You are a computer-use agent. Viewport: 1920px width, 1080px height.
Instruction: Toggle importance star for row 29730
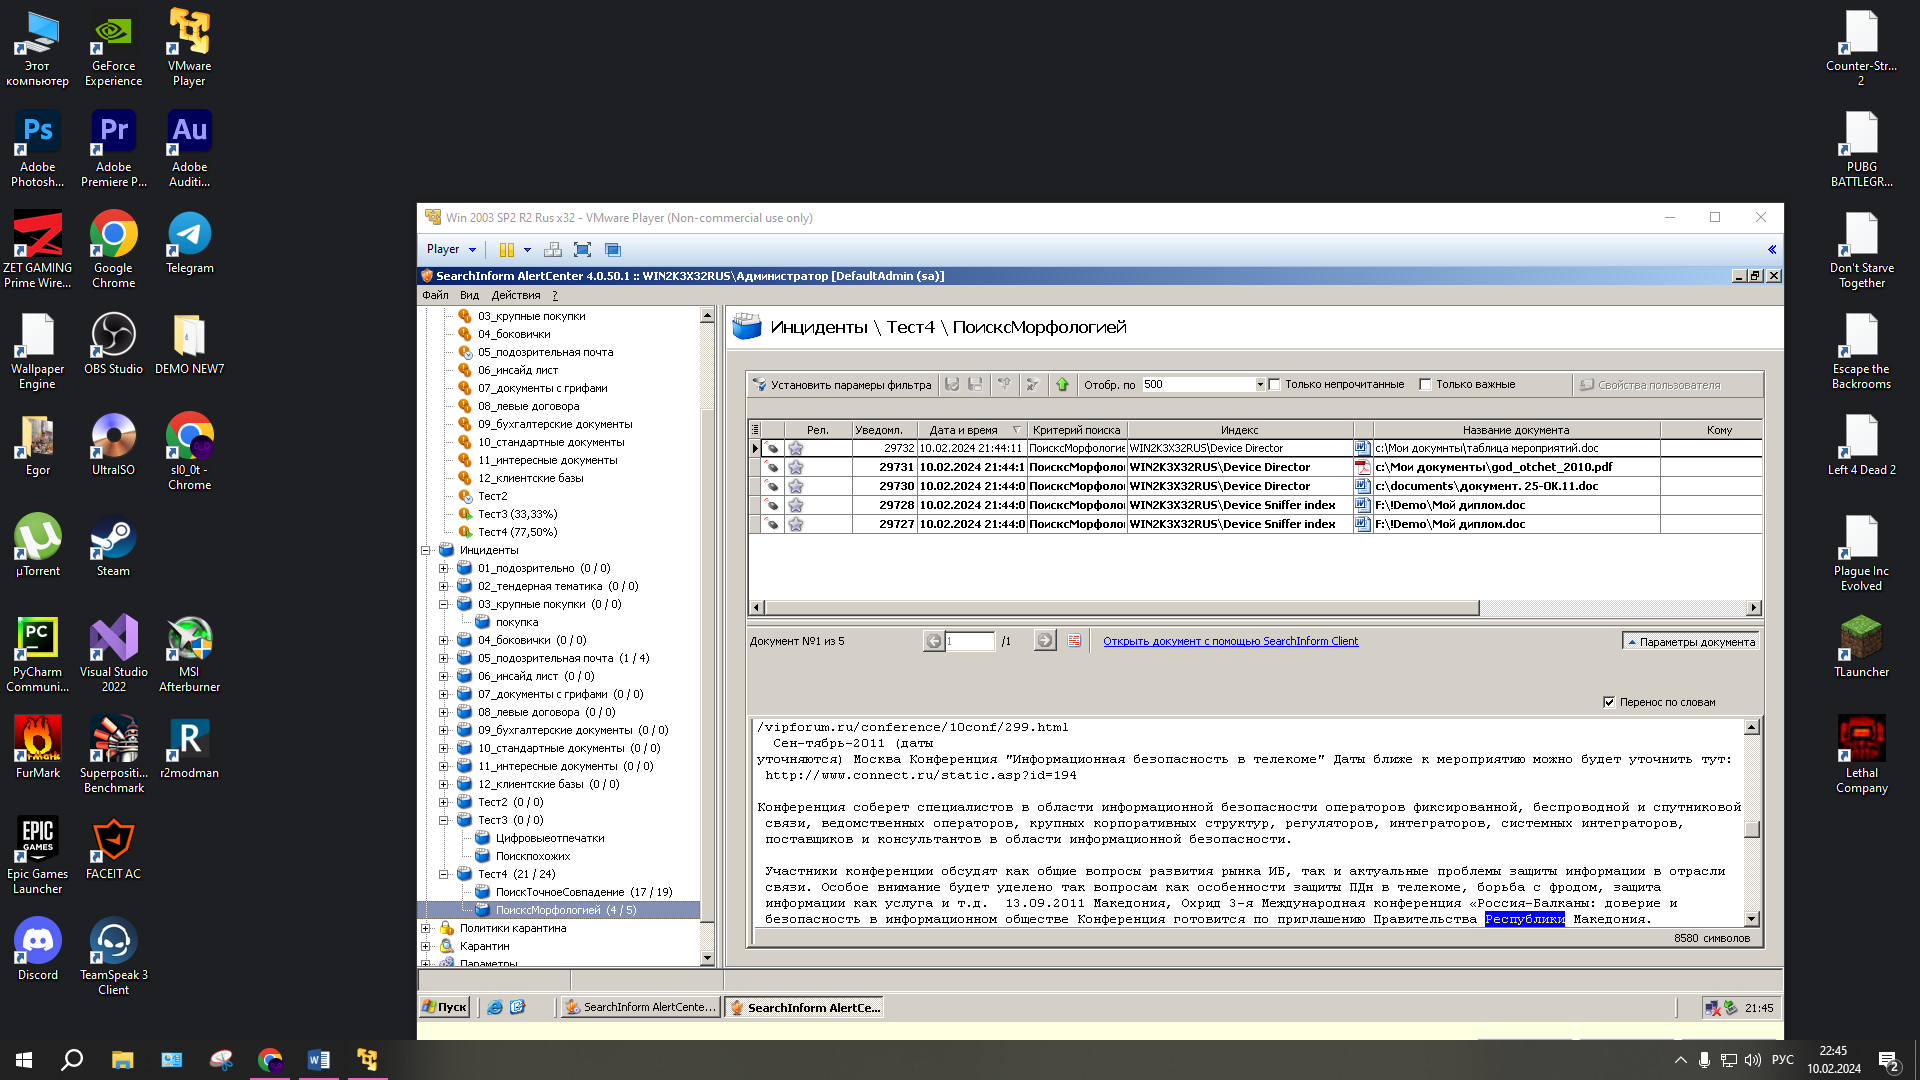796,486
